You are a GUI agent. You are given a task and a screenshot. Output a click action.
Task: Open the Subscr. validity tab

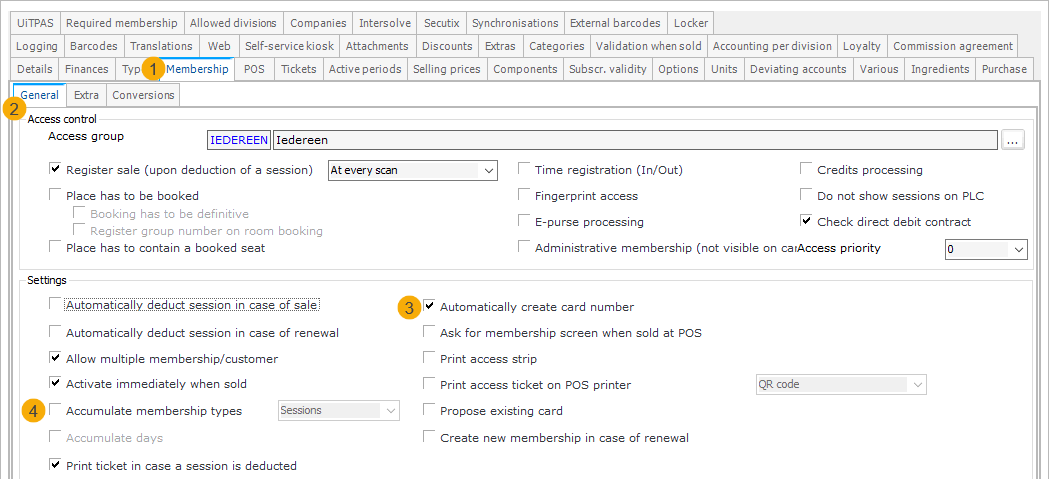(608, 69)
